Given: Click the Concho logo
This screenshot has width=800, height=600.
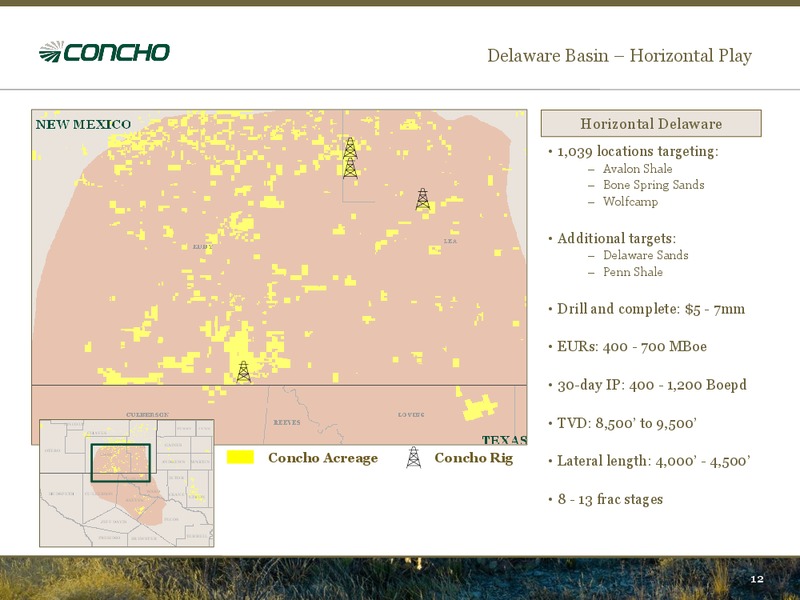Looking at the screenshot, I should [104, 52].
